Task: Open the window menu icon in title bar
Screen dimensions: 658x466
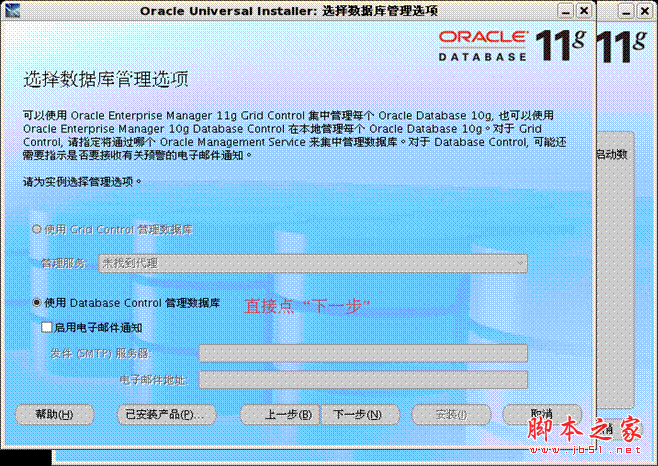Action: click(13, 10)
